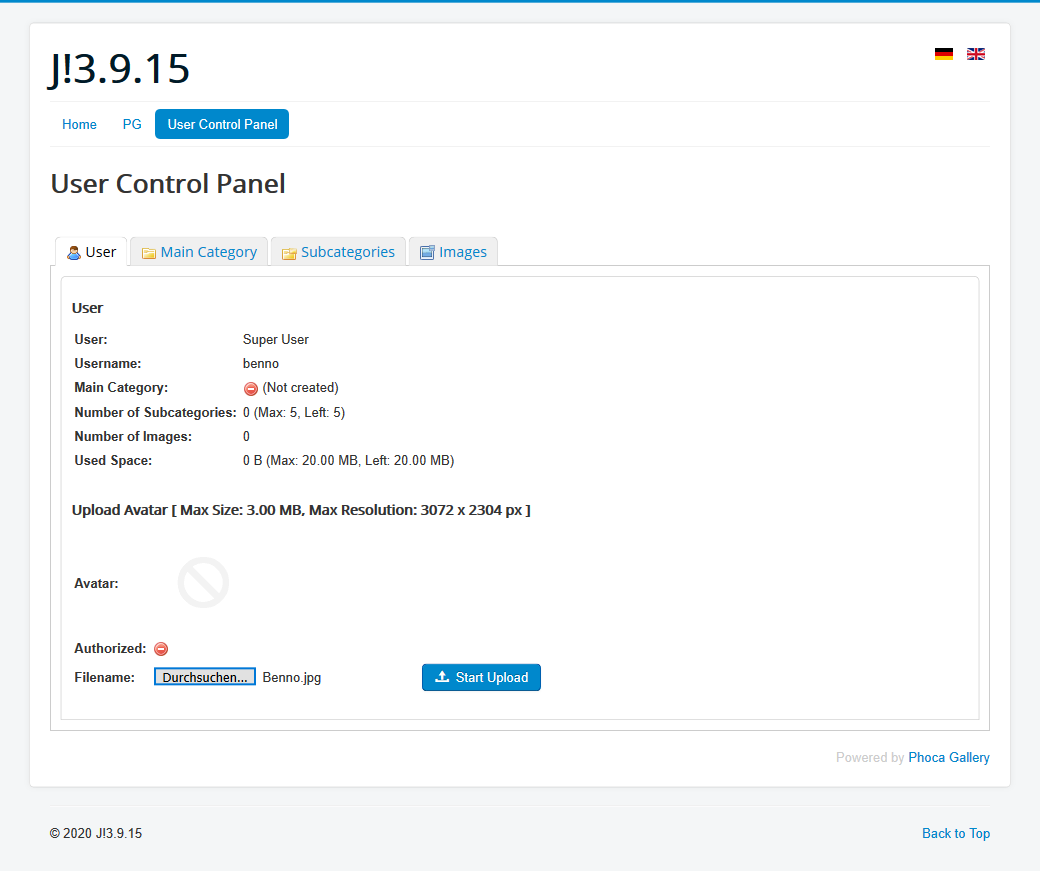The height and width of the screenshot is (871, 1040).
Task: Select the User tab
Action: pyautogui.click(x=91, y=252)
